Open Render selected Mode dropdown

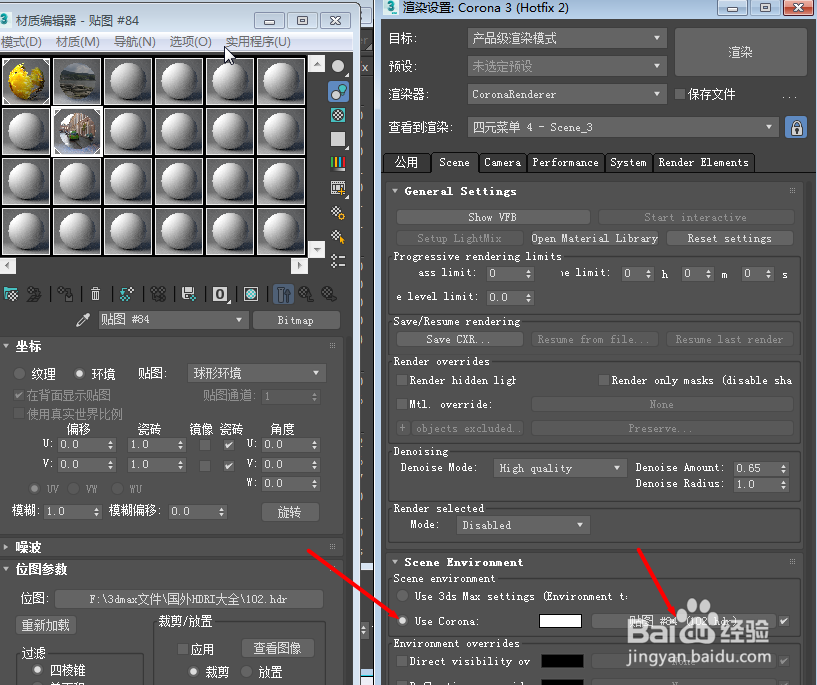click(x=523, y=525)
